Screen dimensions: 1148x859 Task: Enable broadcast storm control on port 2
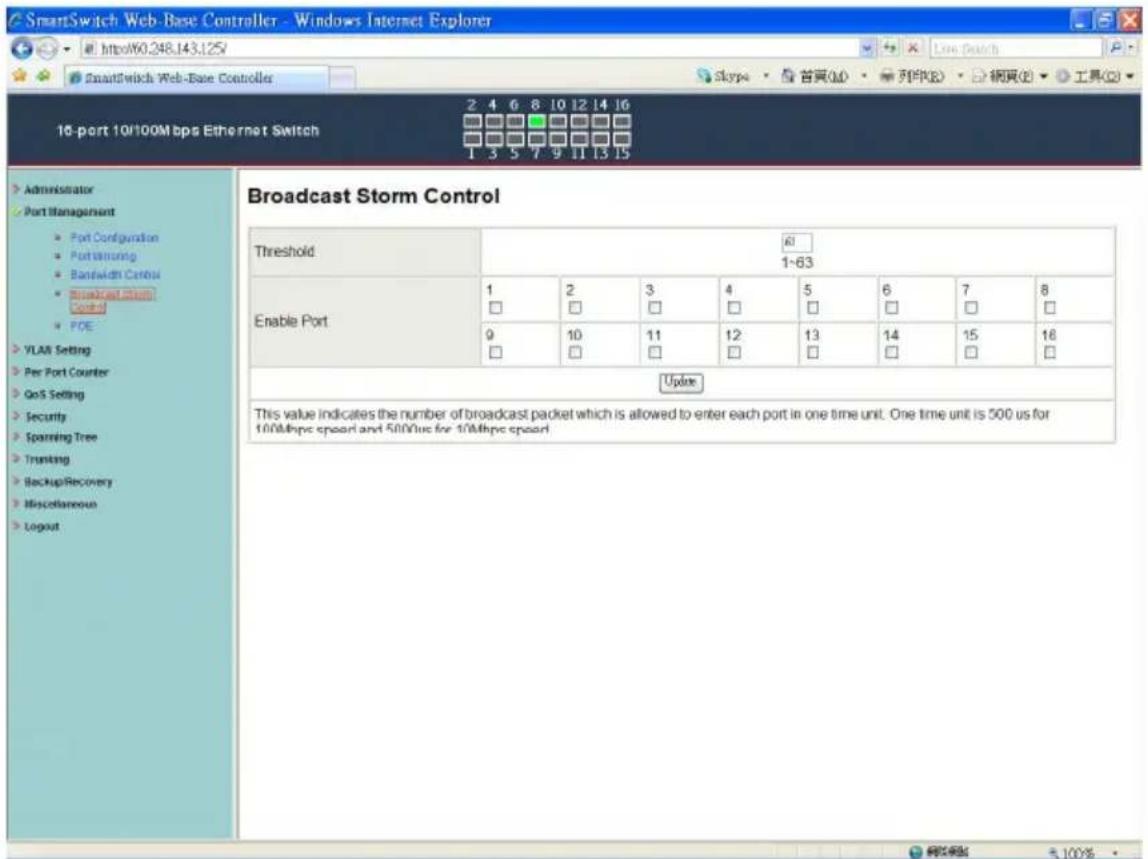575,308
